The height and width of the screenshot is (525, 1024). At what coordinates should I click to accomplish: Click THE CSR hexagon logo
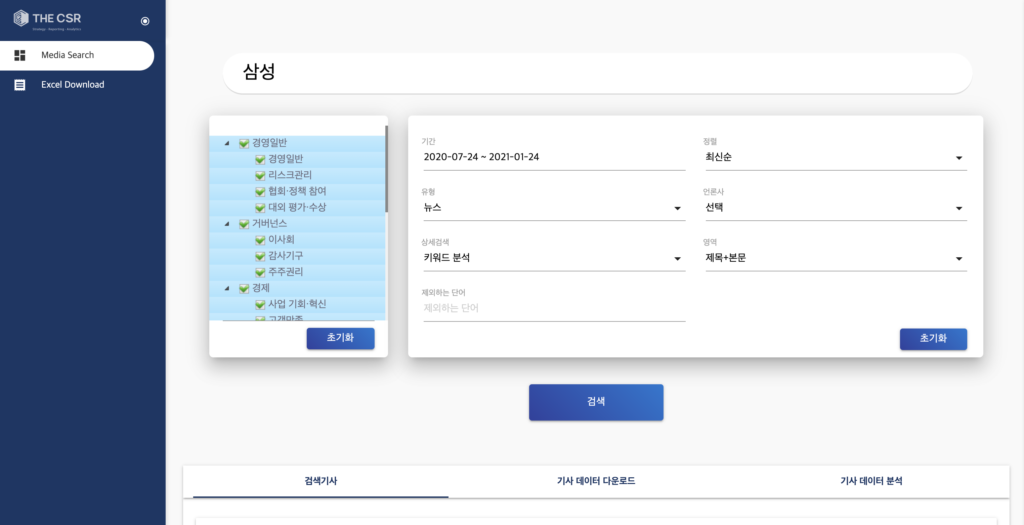[20, 18]
